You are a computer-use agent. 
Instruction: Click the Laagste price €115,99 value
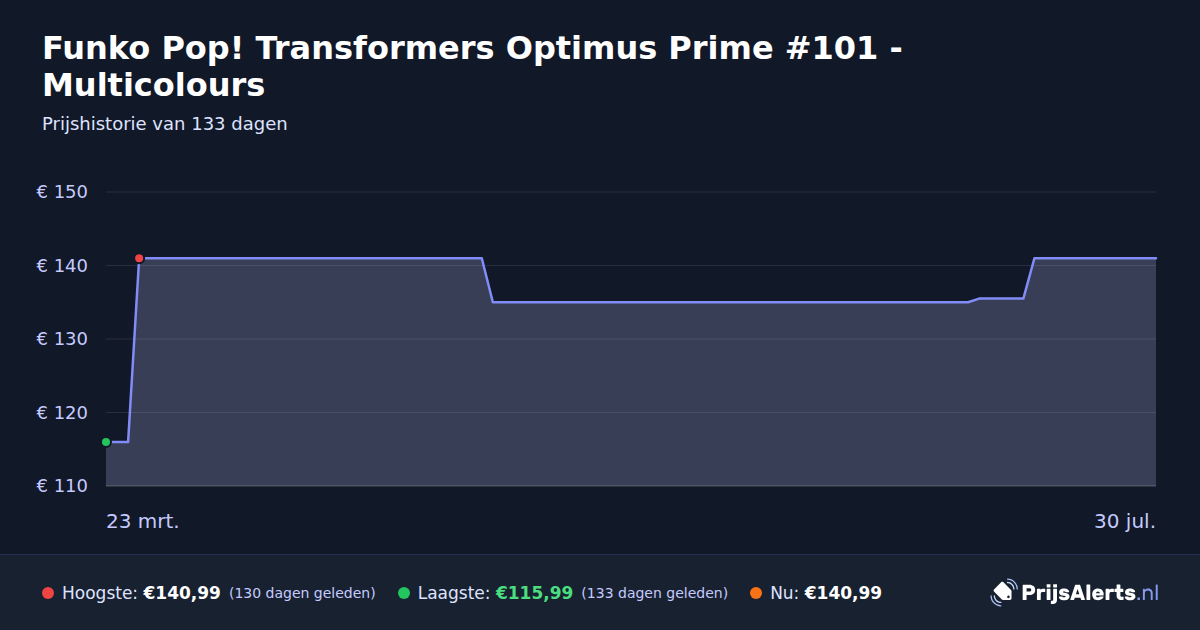(534, 593)
